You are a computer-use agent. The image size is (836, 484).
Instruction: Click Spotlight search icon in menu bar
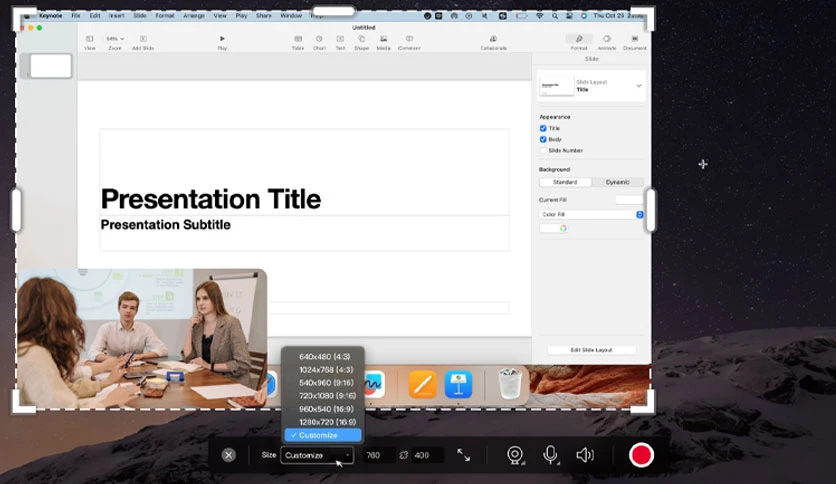(x=555, y=16)
